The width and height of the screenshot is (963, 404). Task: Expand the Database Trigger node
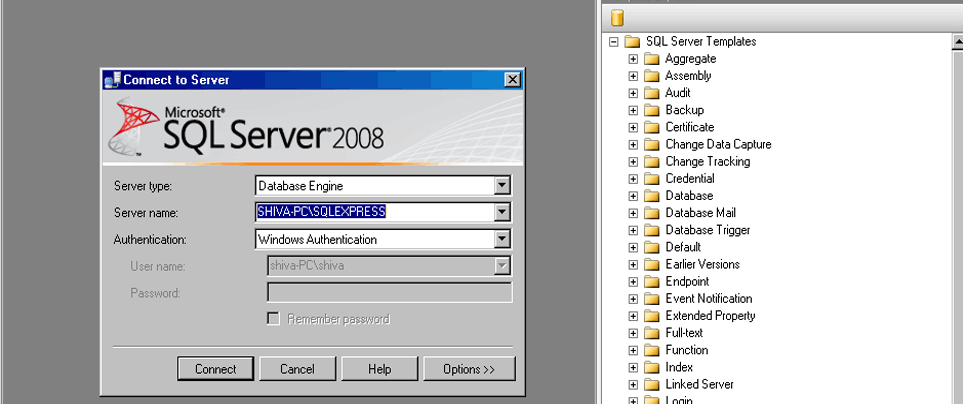click(x=633, y=231)
